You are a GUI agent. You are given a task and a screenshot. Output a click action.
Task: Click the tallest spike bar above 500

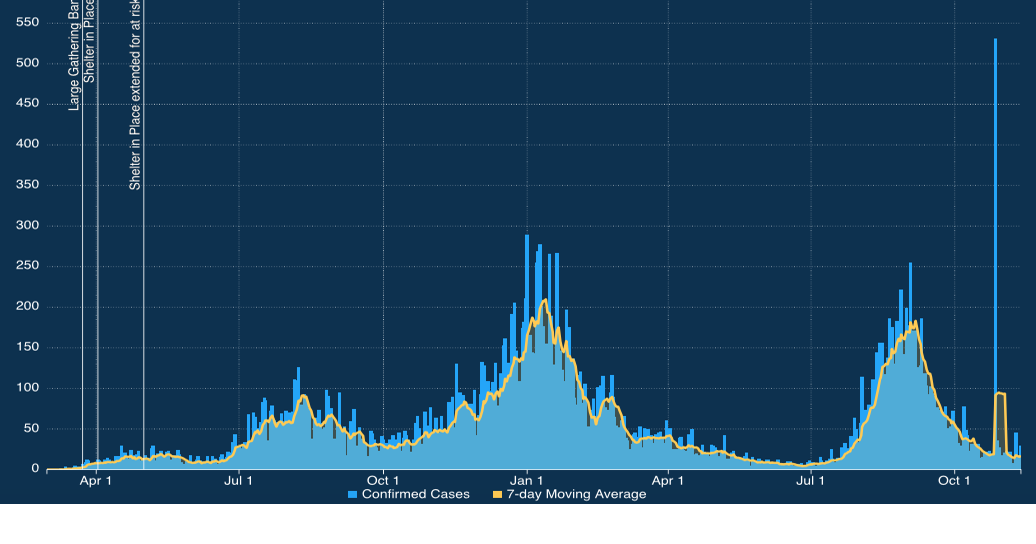click(x=995, y=200)
